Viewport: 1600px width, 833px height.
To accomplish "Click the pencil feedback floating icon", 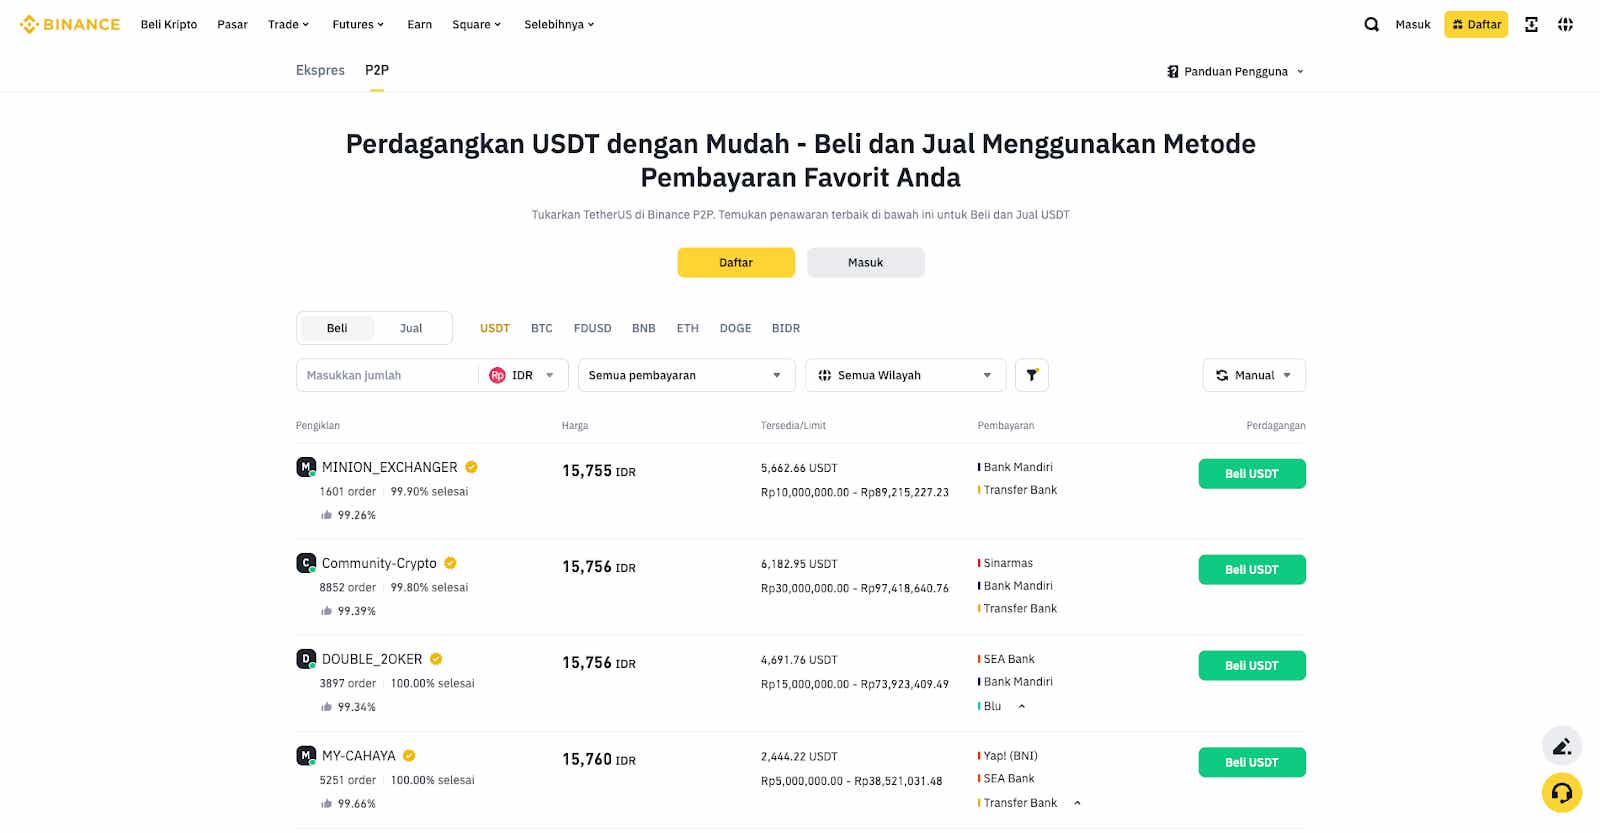I will coord(1562,746).
